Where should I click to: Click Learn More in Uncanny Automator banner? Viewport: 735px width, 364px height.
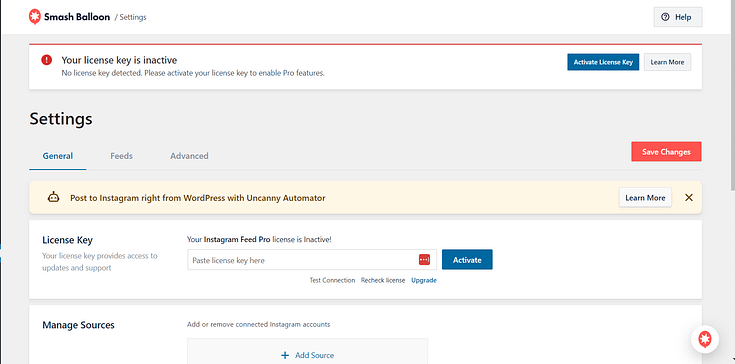click(645, 198)
